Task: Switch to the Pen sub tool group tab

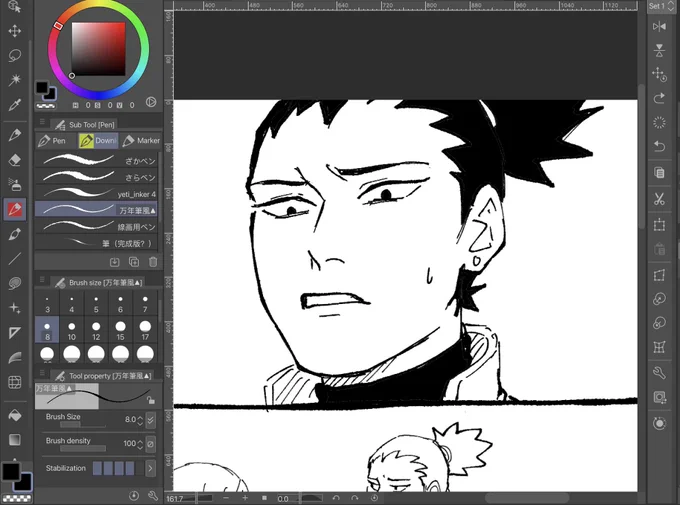Action: click(52, 141)
